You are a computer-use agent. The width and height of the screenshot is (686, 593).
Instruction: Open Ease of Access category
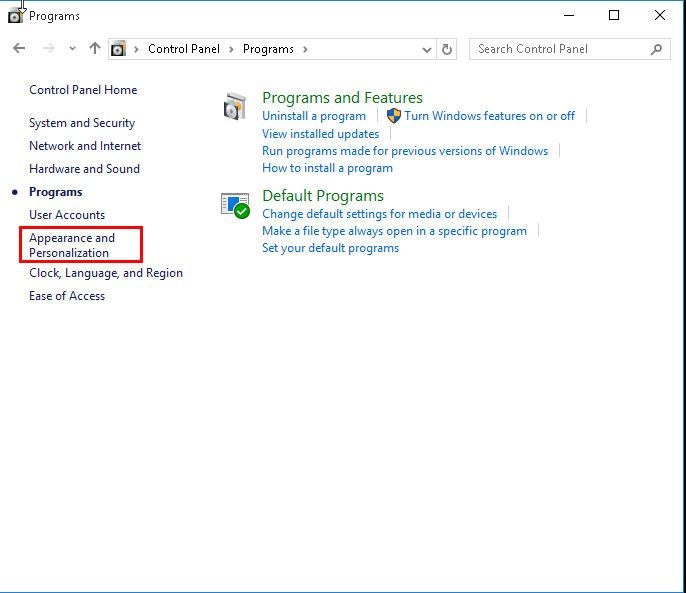click(67, 296)
